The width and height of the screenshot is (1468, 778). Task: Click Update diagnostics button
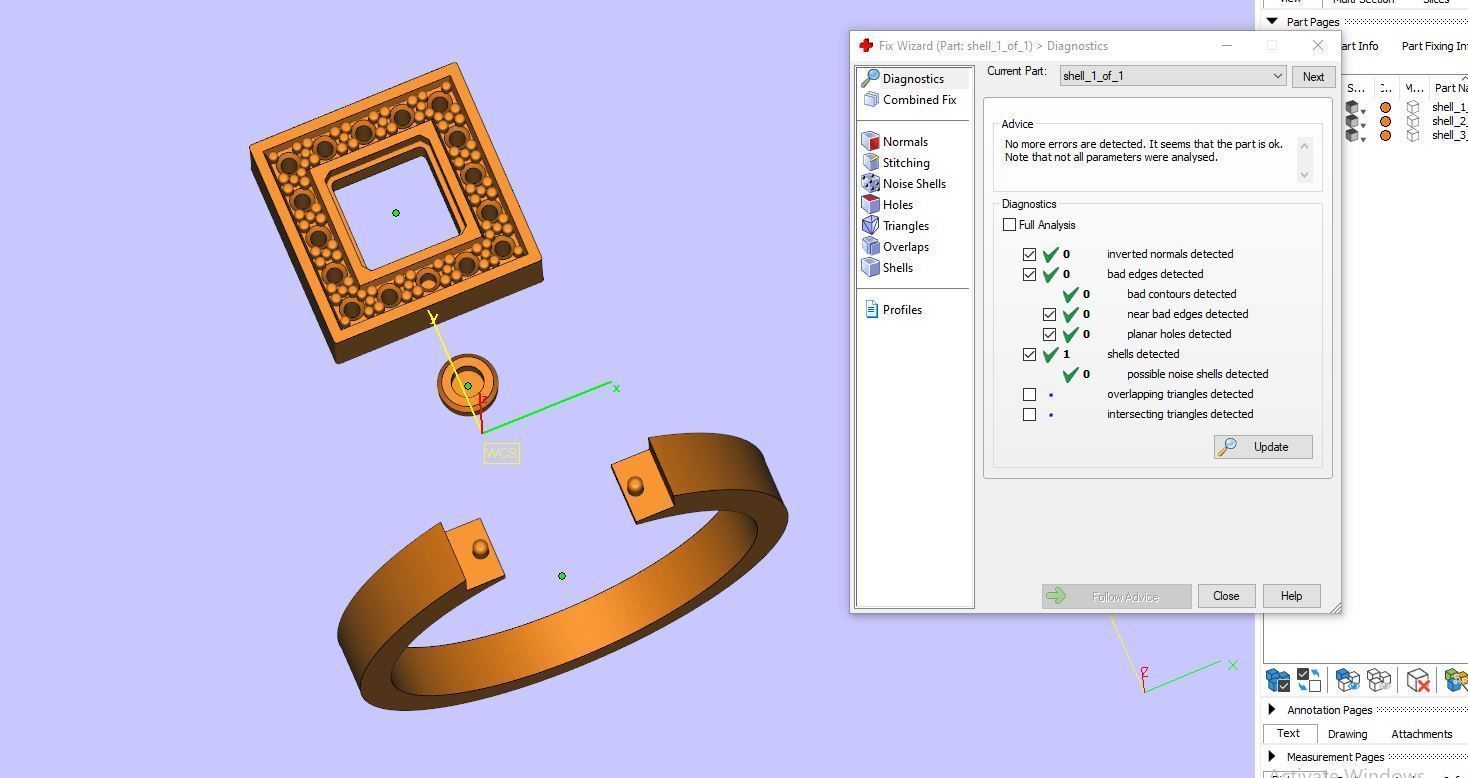click(1263, 447)
